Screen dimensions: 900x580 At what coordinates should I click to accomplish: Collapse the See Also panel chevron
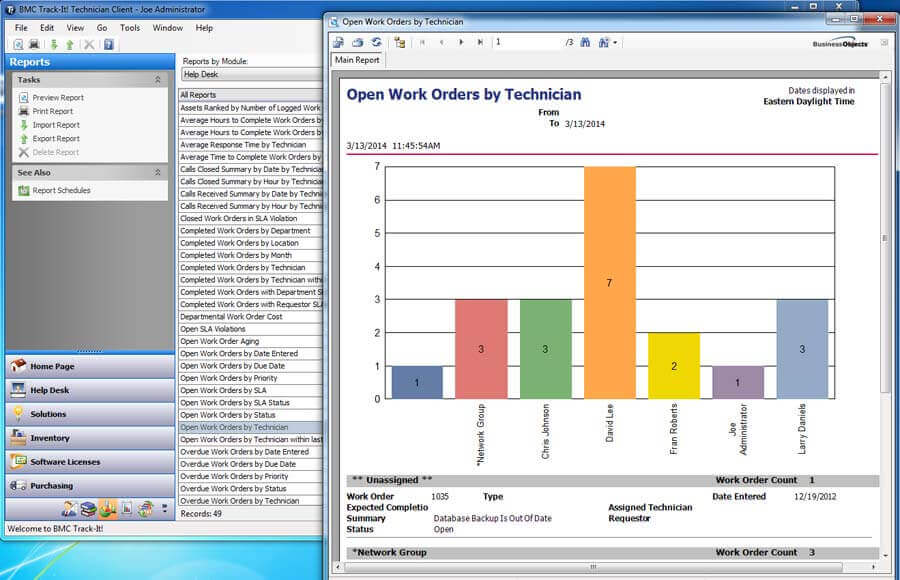pyautogui.click(x=158, y=172)
